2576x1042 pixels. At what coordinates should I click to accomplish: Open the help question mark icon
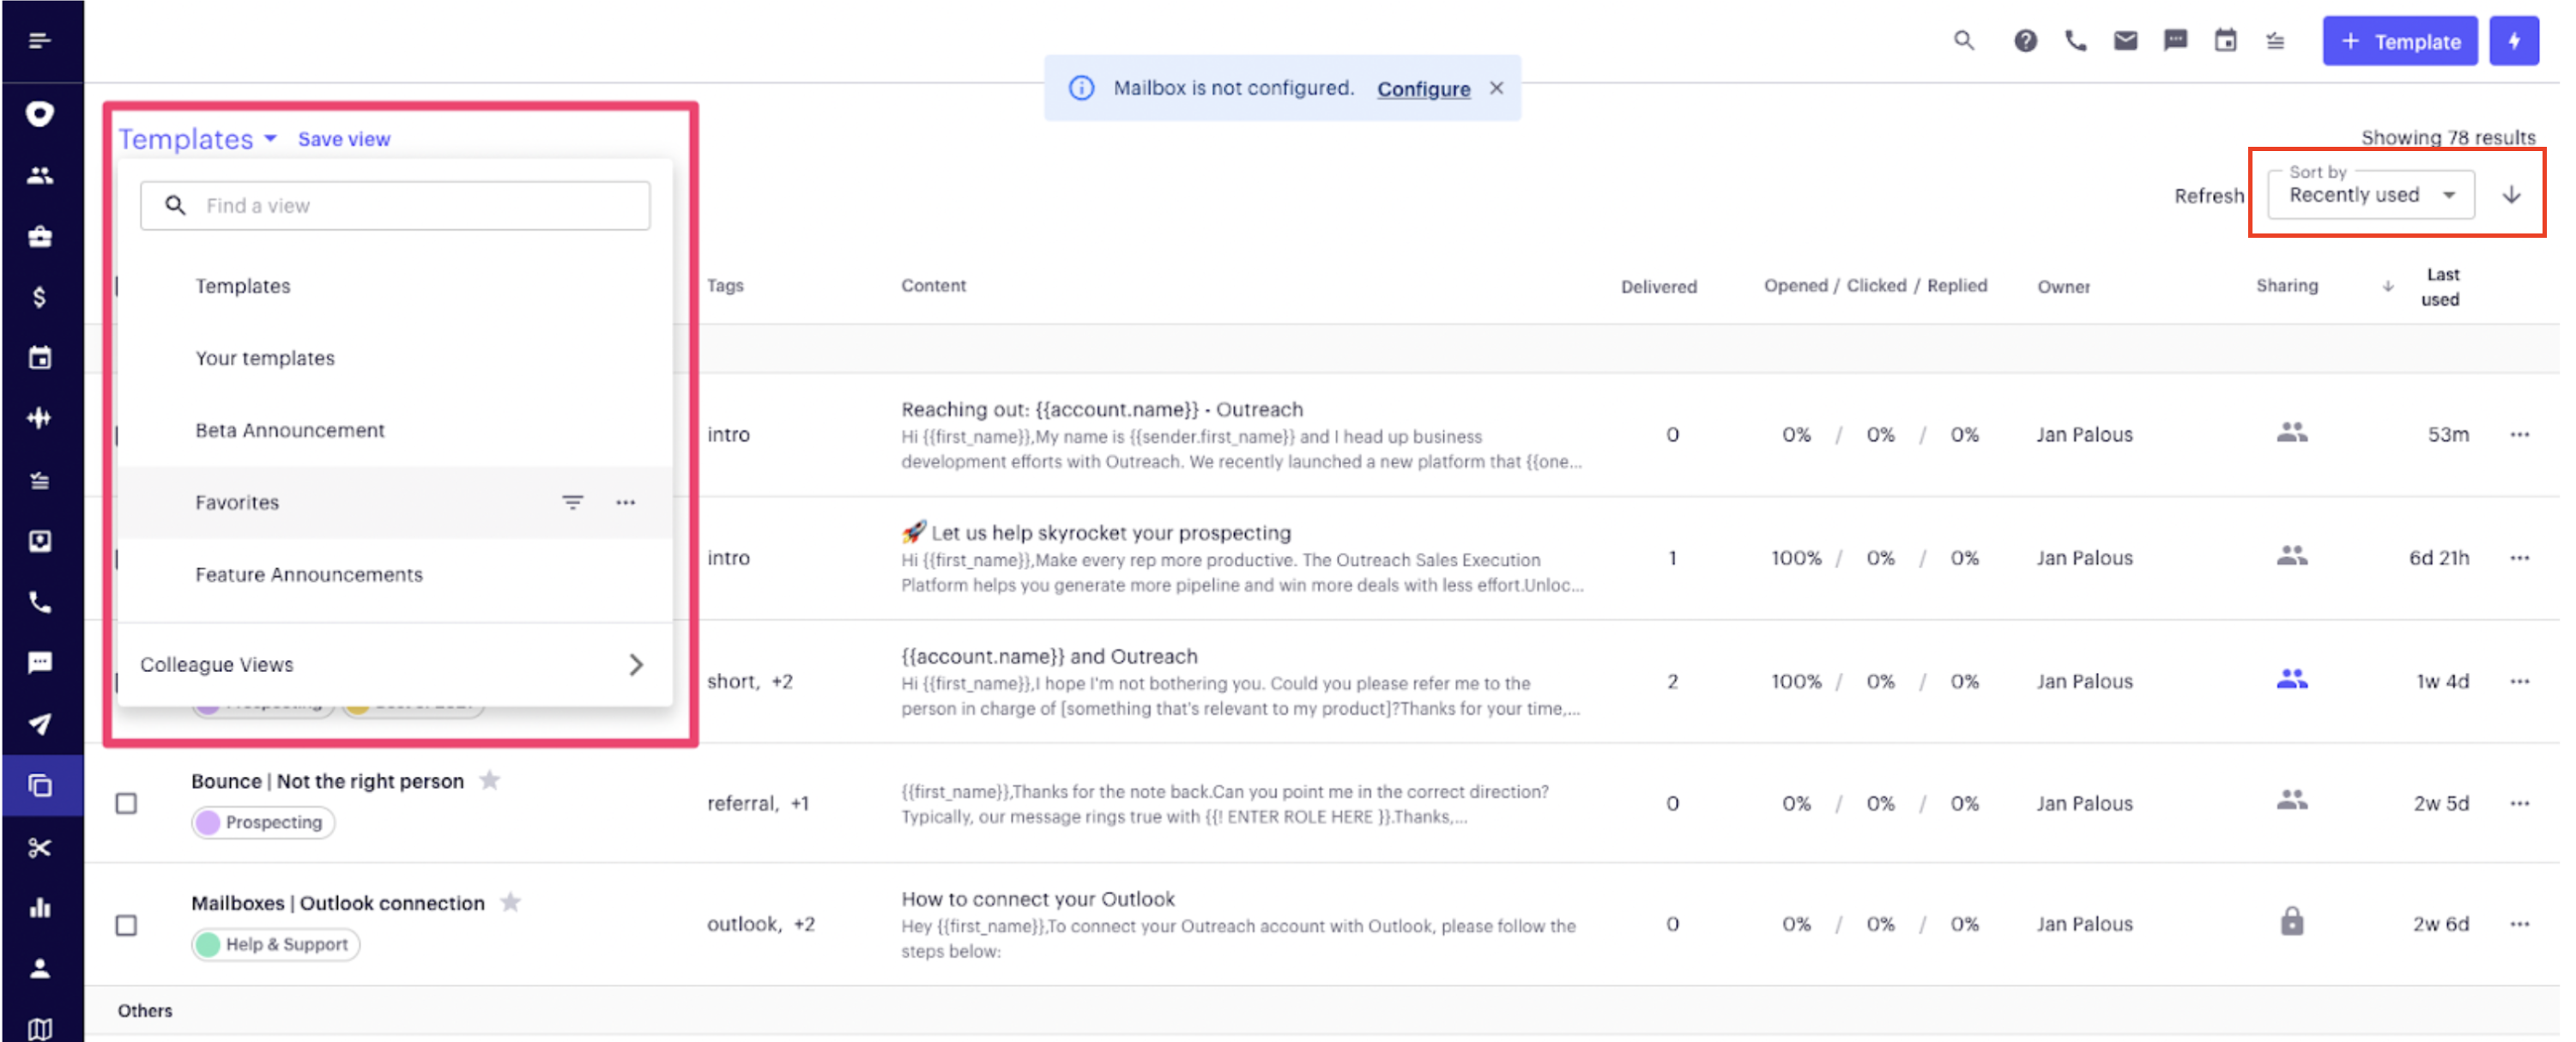tap(2025, 41)
